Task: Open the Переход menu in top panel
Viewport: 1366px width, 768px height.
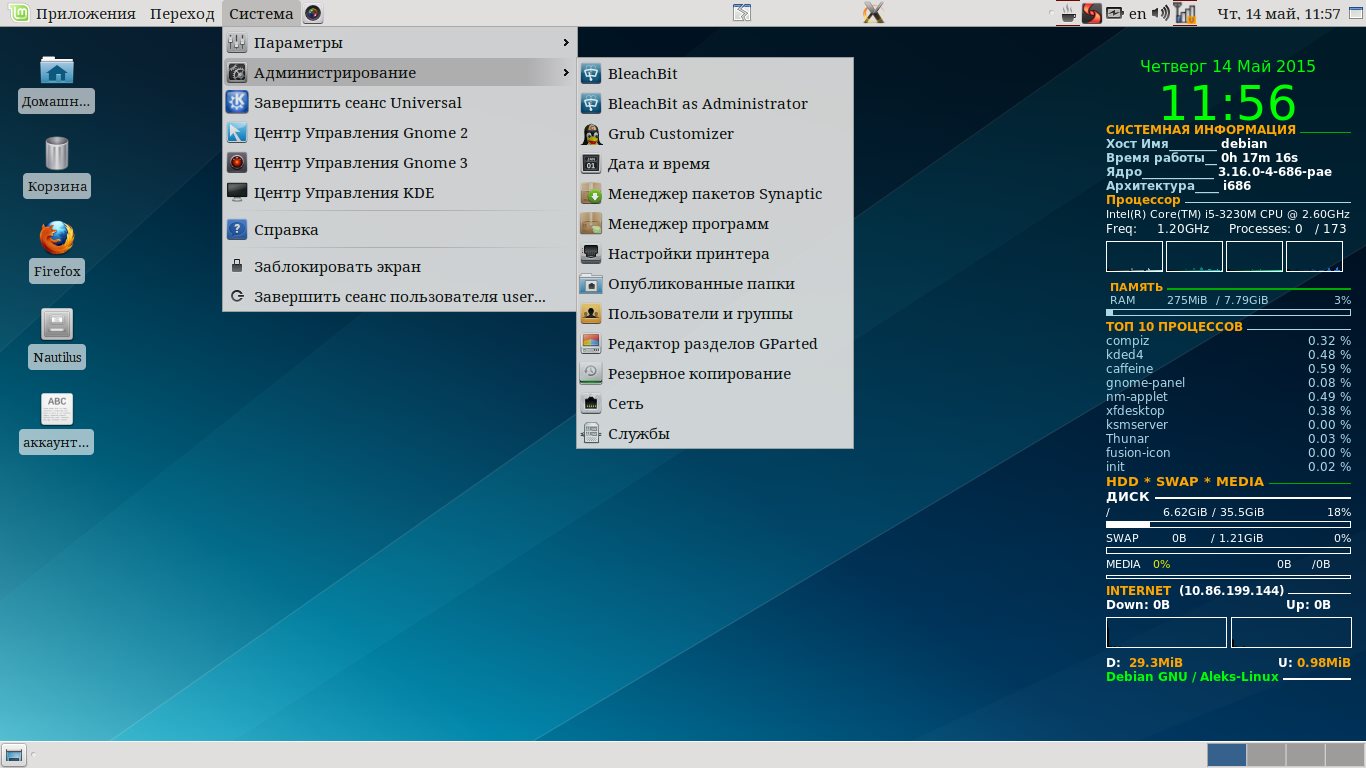Action: 182,14
